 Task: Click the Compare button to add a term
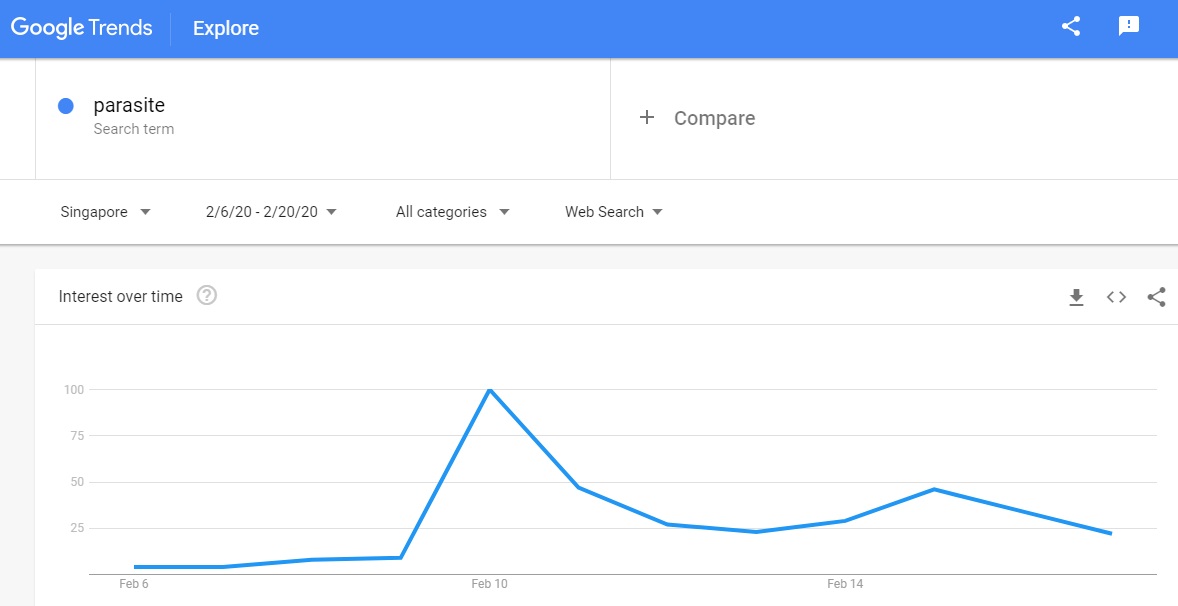pyautogui.click(x=714, y=118)
